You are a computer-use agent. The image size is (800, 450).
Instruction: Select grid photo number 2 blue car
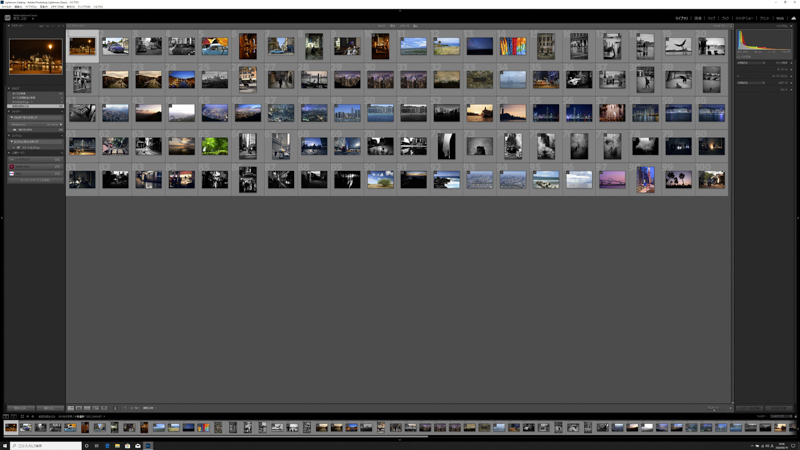(x=115, y=46)
